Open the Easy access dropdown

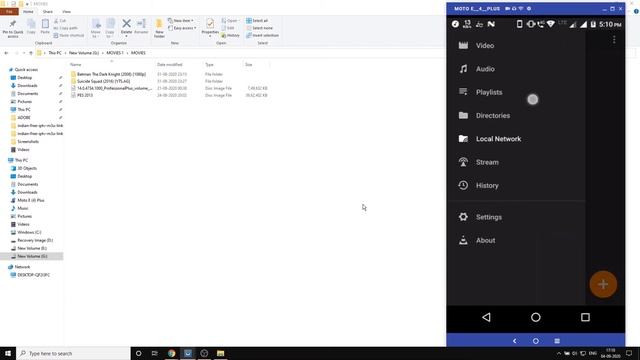coord(182,28)
